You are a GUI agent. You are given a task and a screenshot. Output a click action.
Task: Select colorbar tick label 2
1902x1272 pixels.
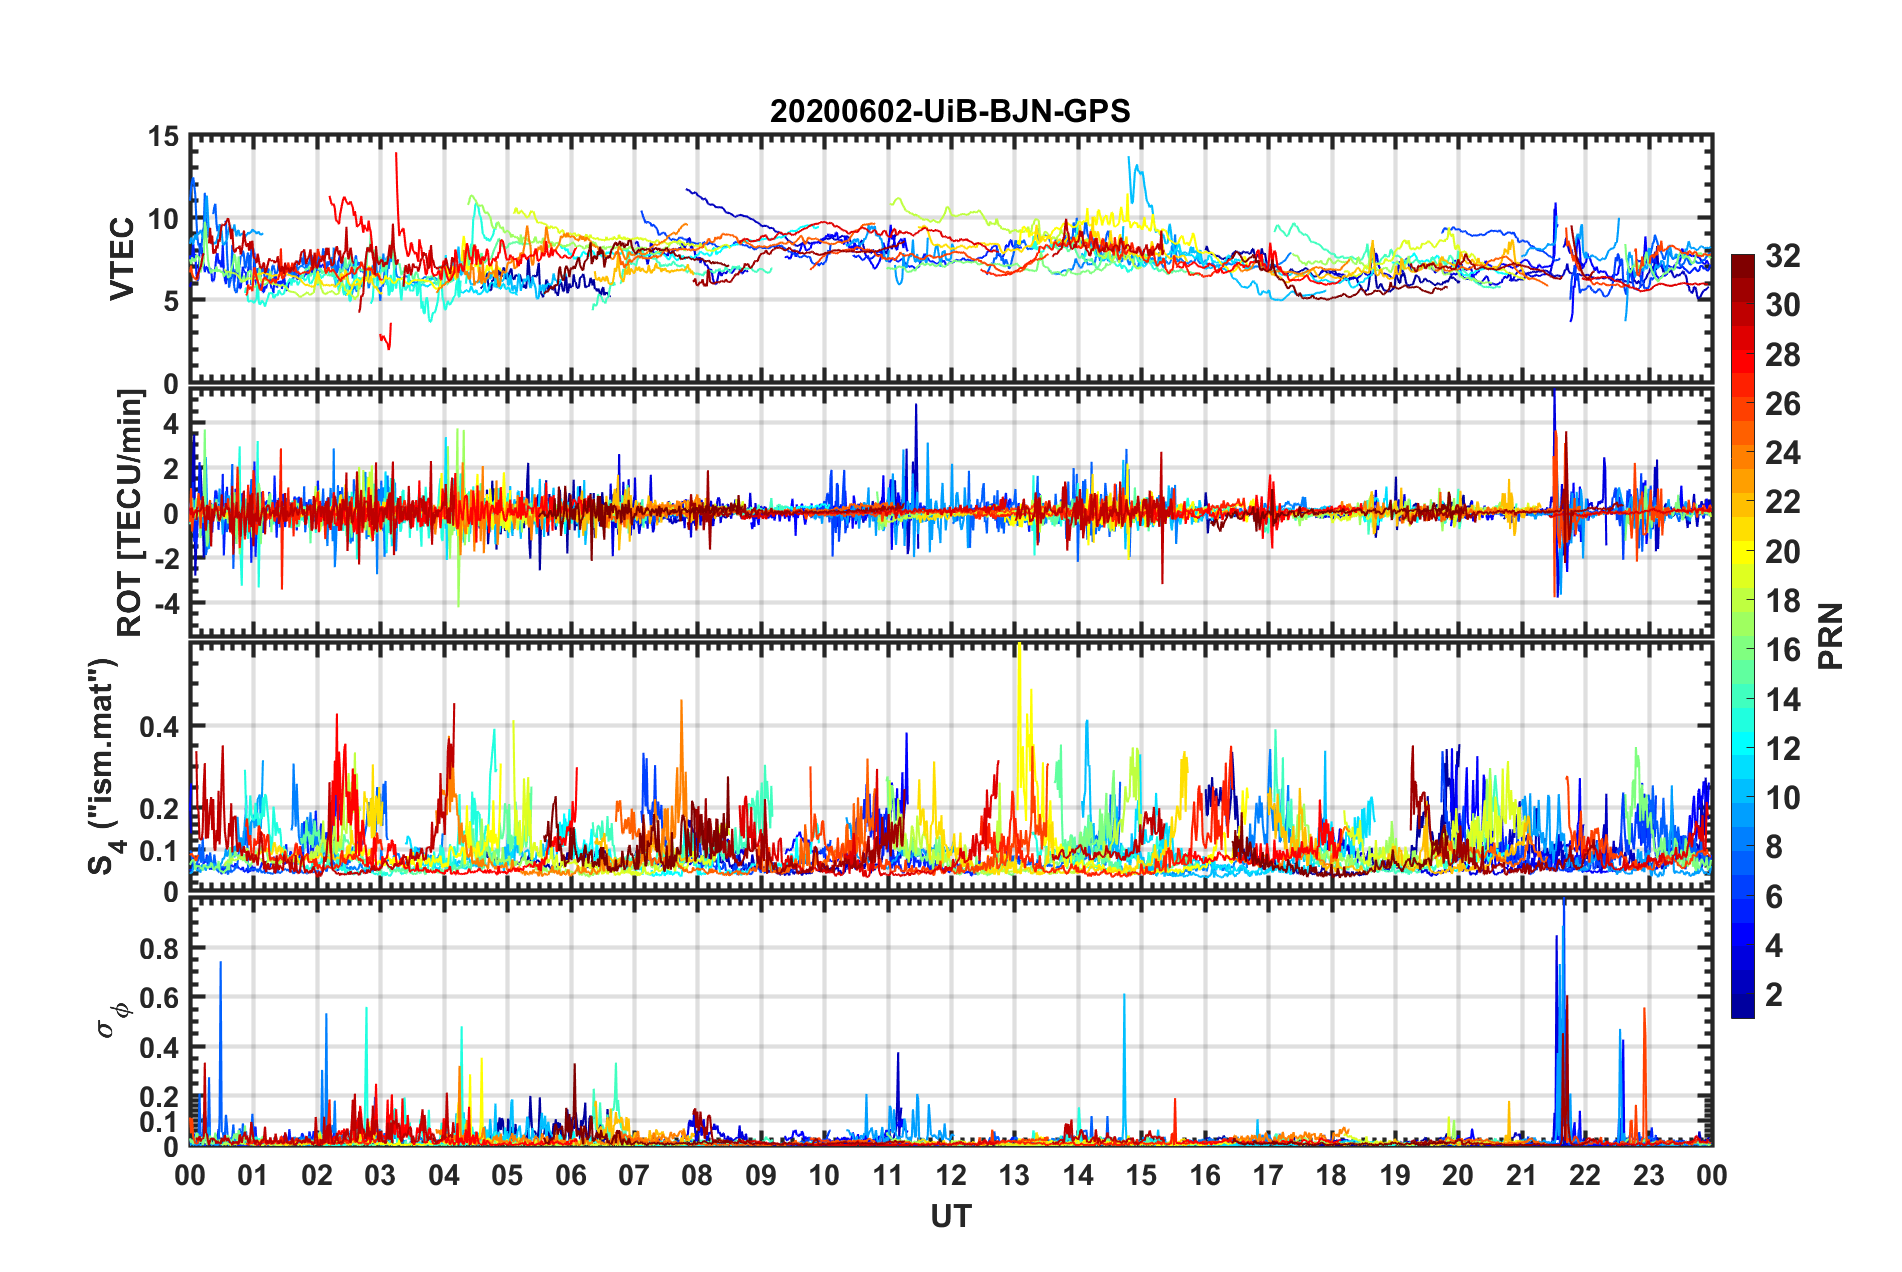[x=1774, y=995]
